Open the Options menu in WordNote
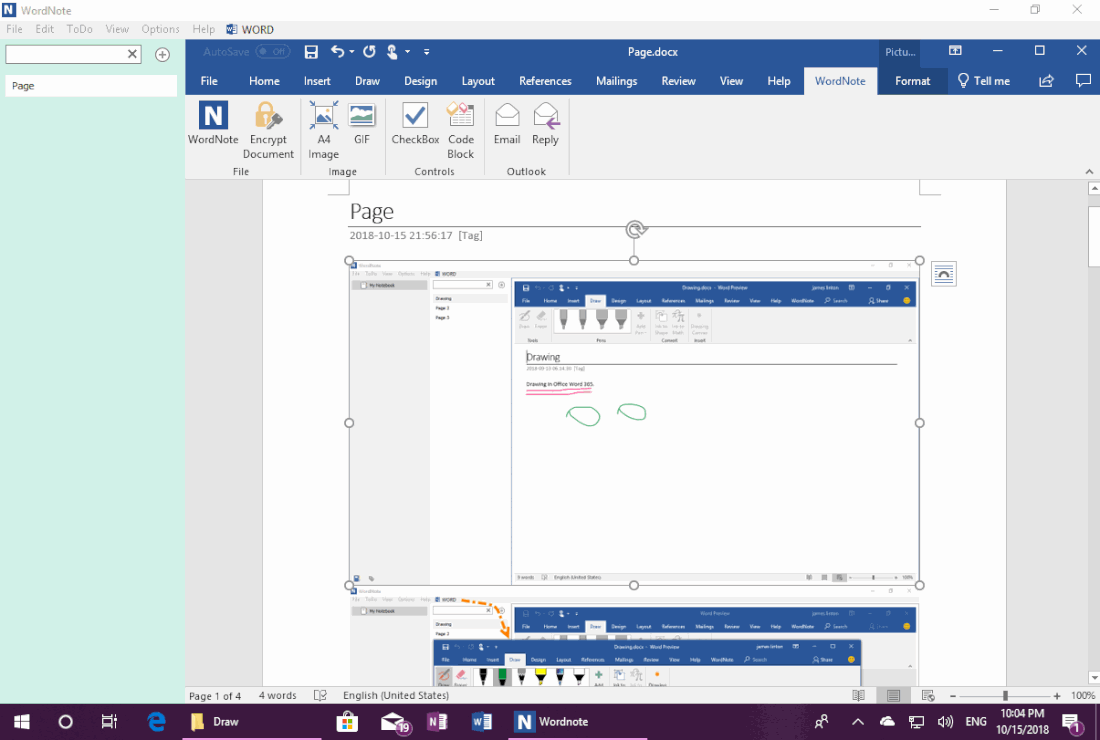The height and width of the screenshot is (740, 1100). [160, 29]
